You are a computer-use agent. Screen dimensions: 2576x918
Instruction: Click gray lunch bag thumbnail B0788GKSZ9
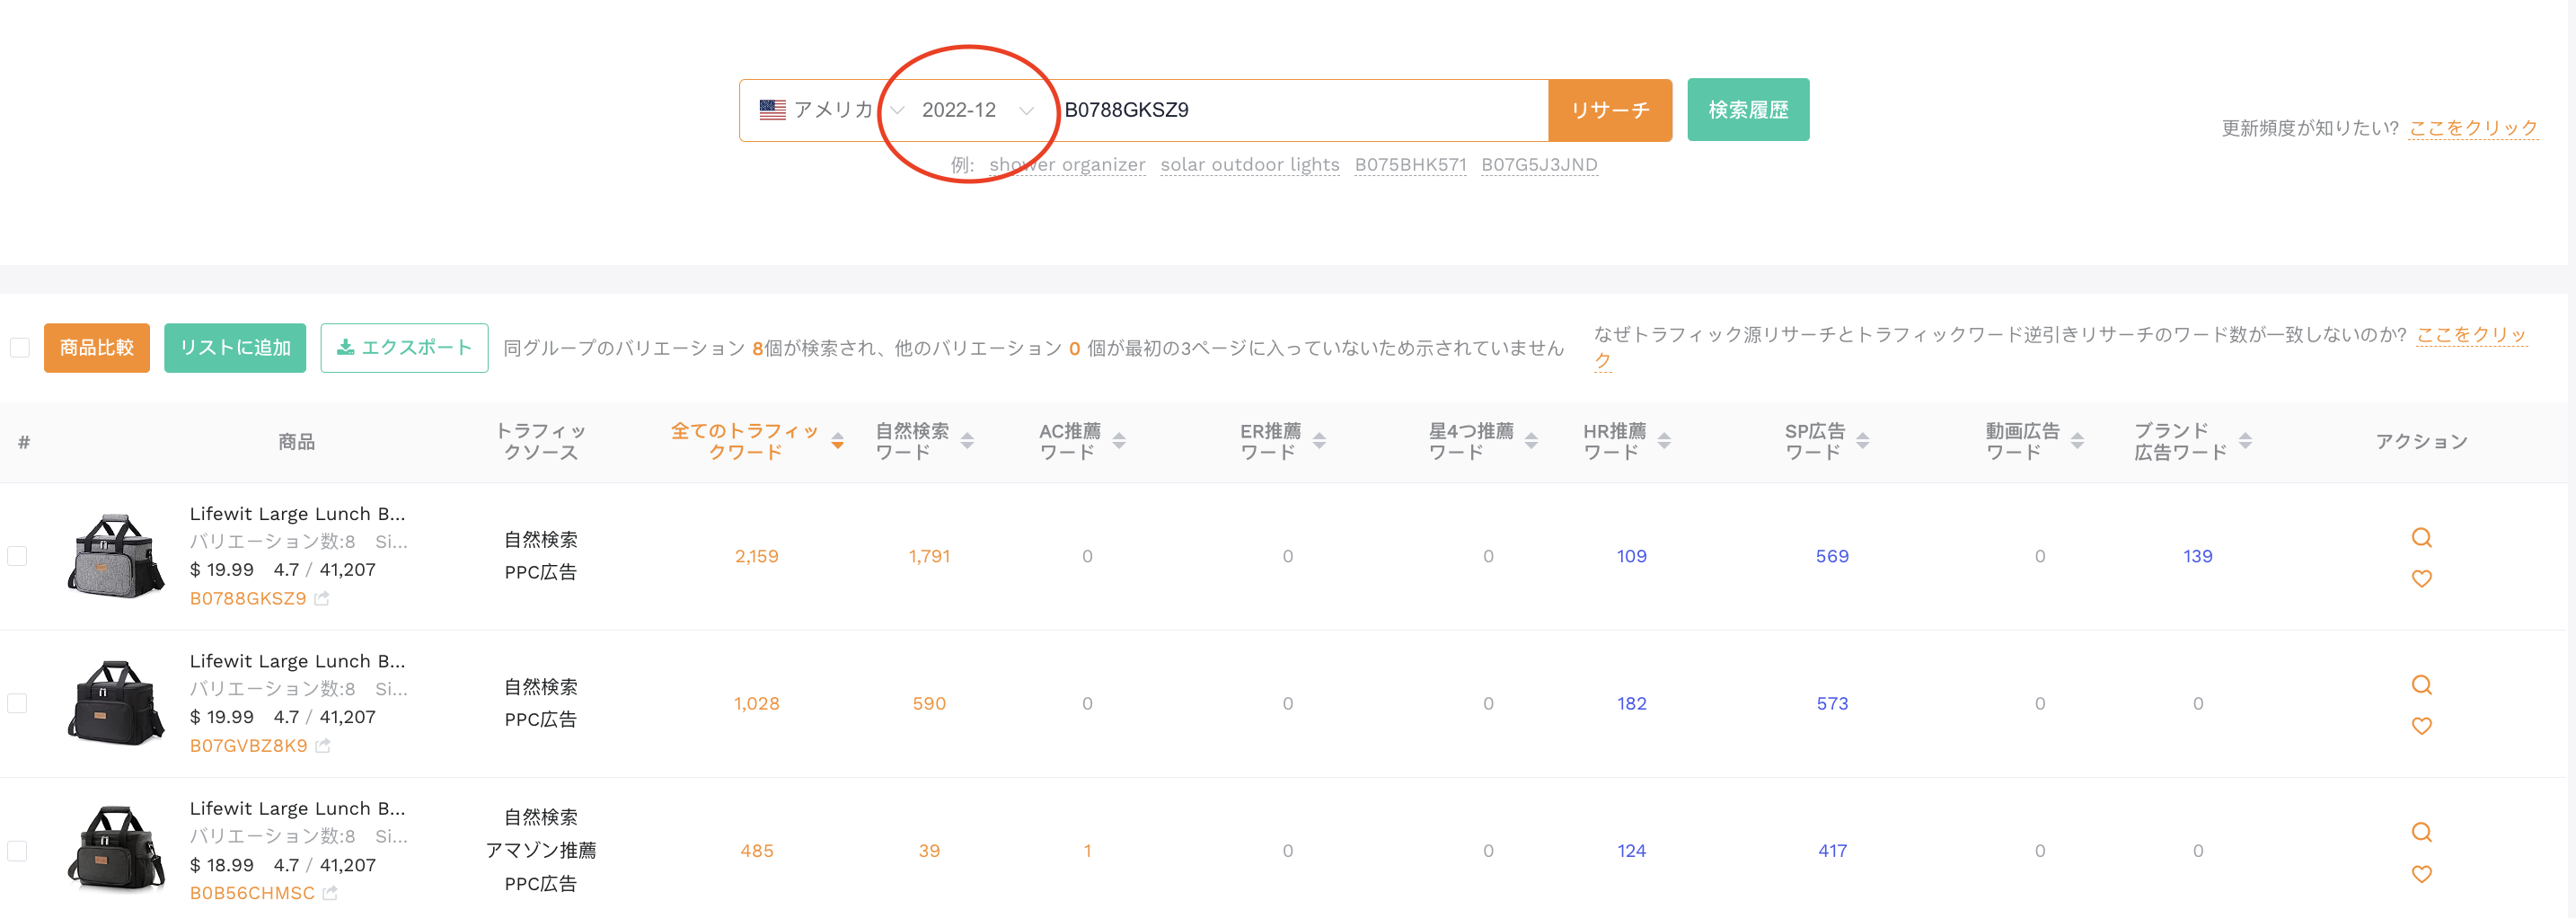116,556
